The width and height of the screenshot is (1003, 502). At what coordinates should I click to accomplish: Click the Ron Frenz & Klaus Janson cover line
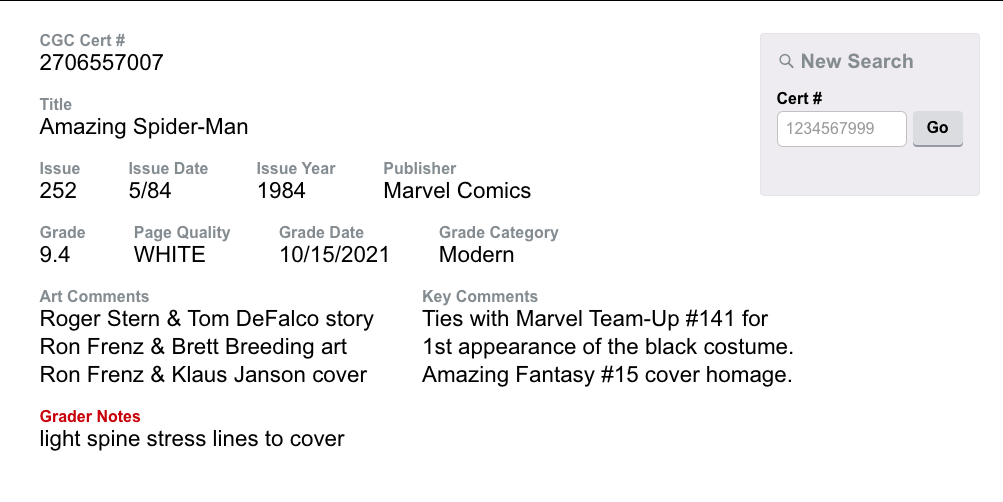203,375
